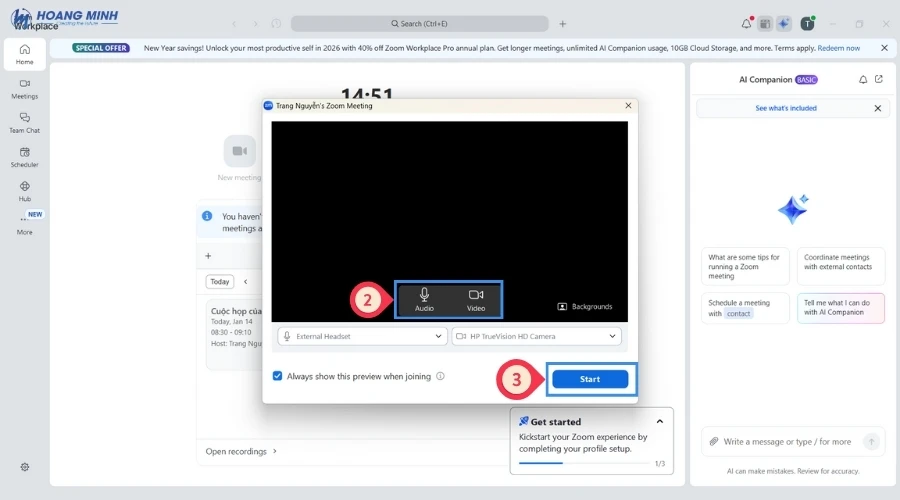Click the AI Companion sparkle icon in top bar
This screenshot has height=500, width=900.
click(x=784, y=23)
